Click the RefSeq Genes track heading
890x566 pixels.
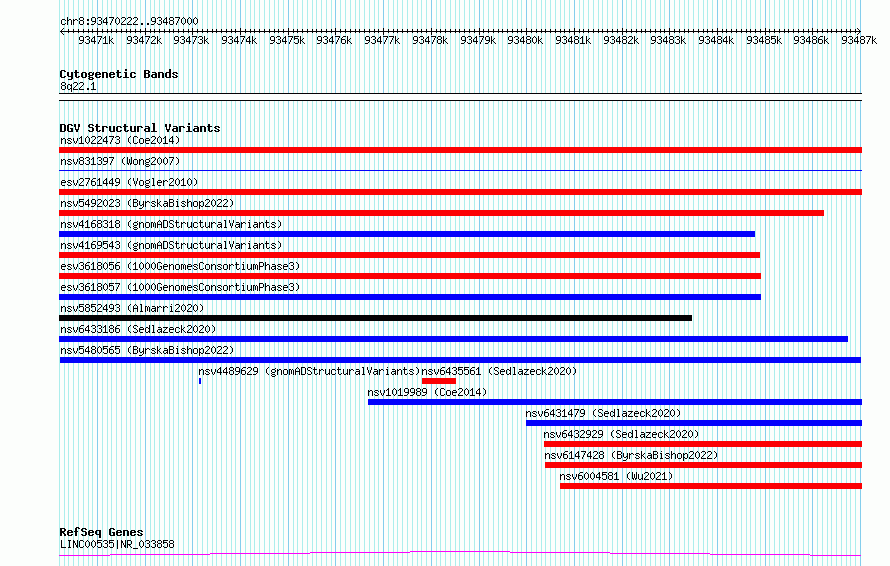click(101, 533)
